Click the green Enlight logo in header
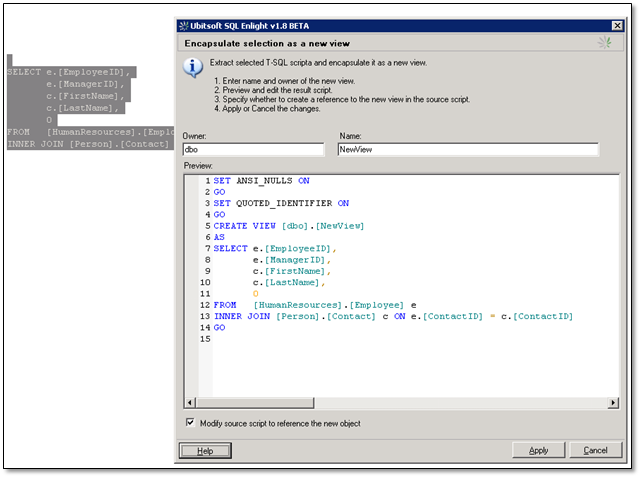Image resolution: width=641 pixels, height=478 pixels. [605, 42]
